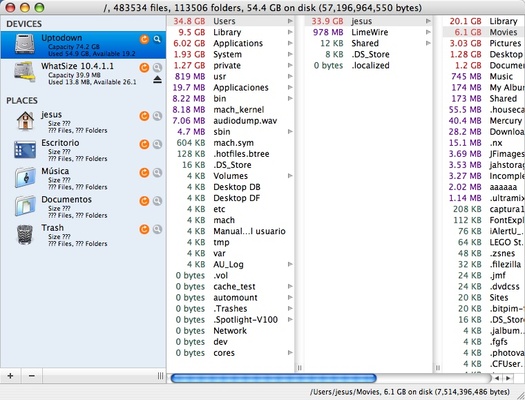
Task: Click the scrollbar right arrow
Action: (x=508, y=378)
